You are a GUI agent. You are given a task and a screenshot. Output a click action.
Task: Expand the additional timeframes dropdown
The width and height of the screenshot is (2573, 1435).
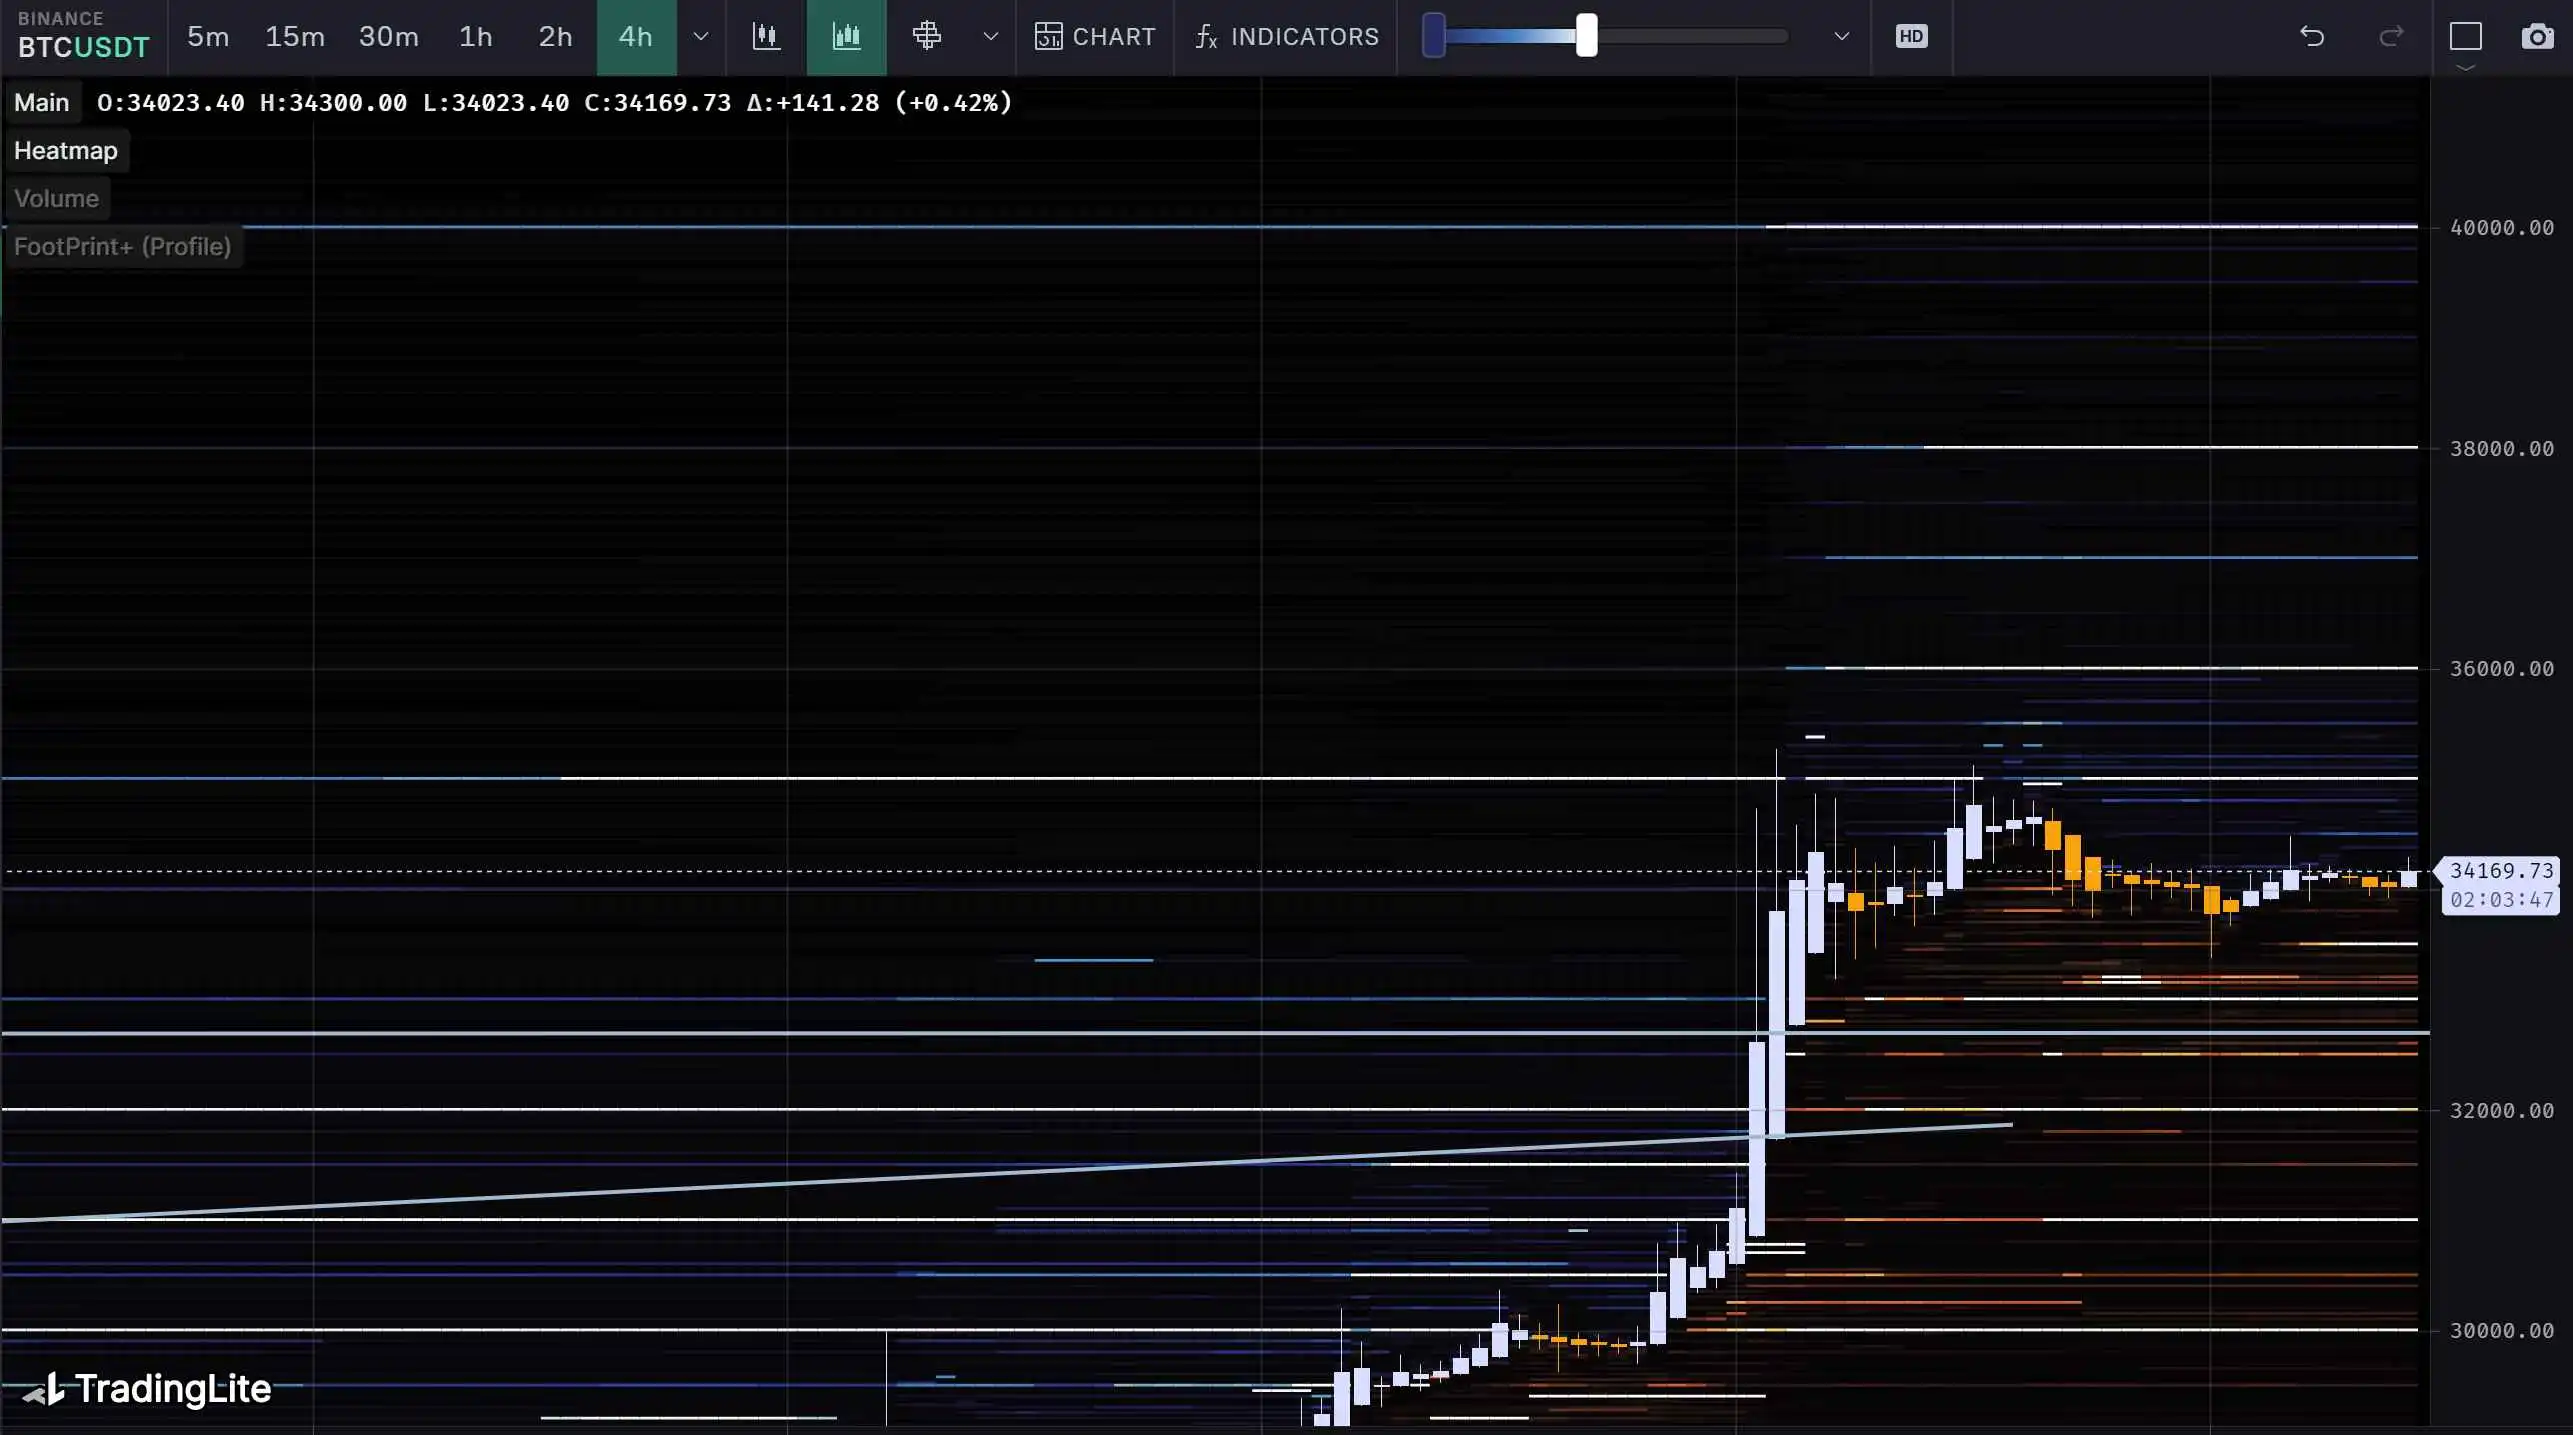[x=701, y=37]
